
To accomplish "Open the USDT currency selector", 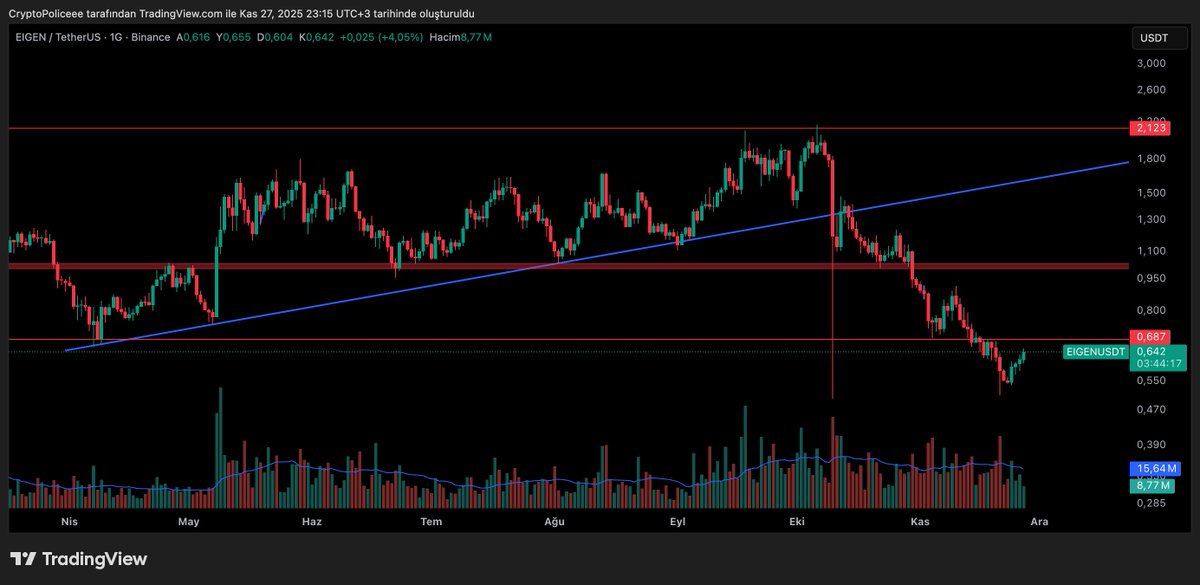I will click(x=1160, y=38).
